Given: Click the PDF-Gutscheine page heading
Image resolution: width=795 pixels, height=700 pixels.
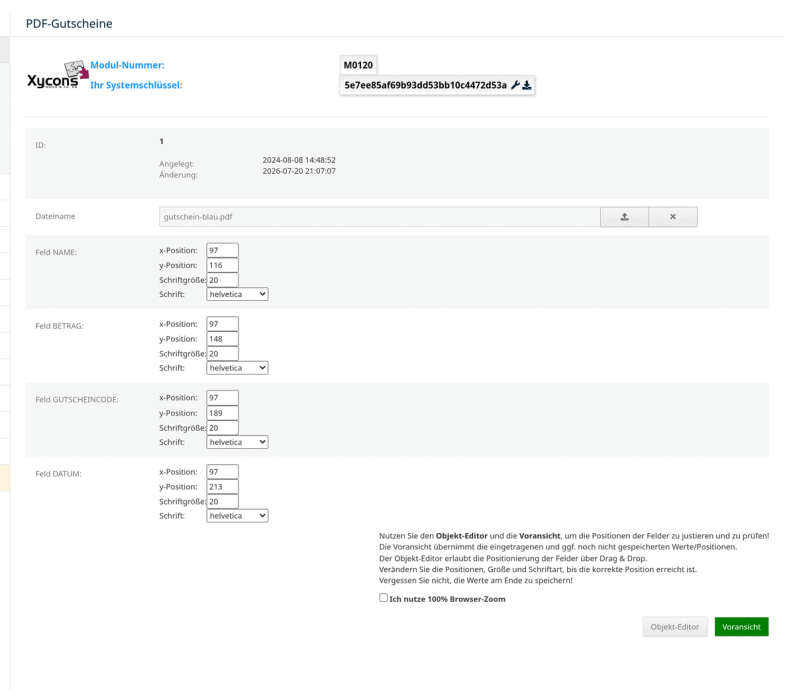Looking at the screenshot, I should pyautogui.click(x=69, y=23).
